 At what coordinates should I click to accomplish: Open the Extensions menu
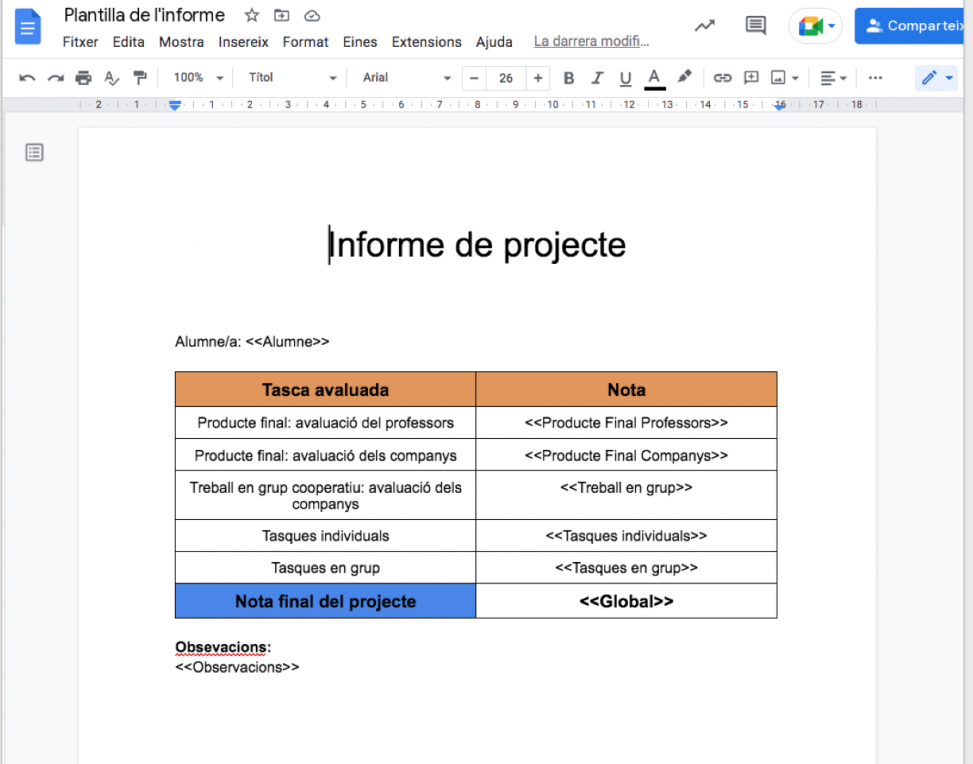pos(426,42)
